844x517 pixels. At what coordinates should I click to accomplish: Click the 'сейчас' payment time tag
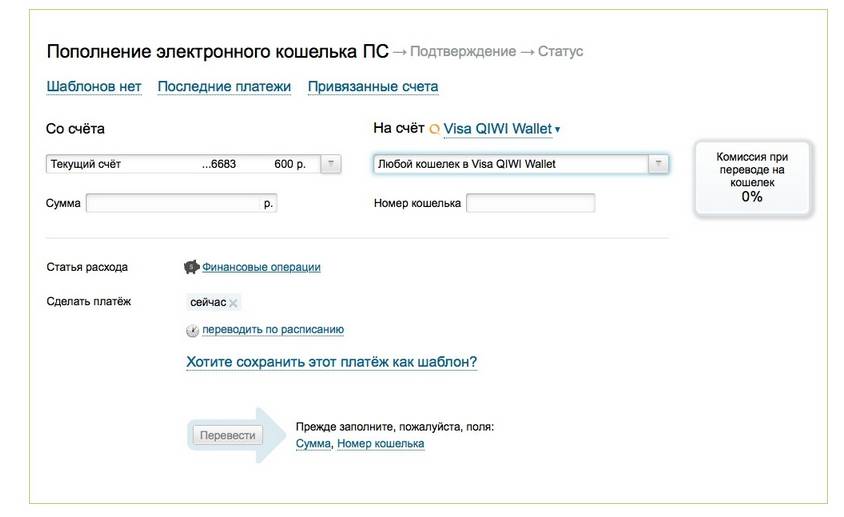[x=208, y=303]
